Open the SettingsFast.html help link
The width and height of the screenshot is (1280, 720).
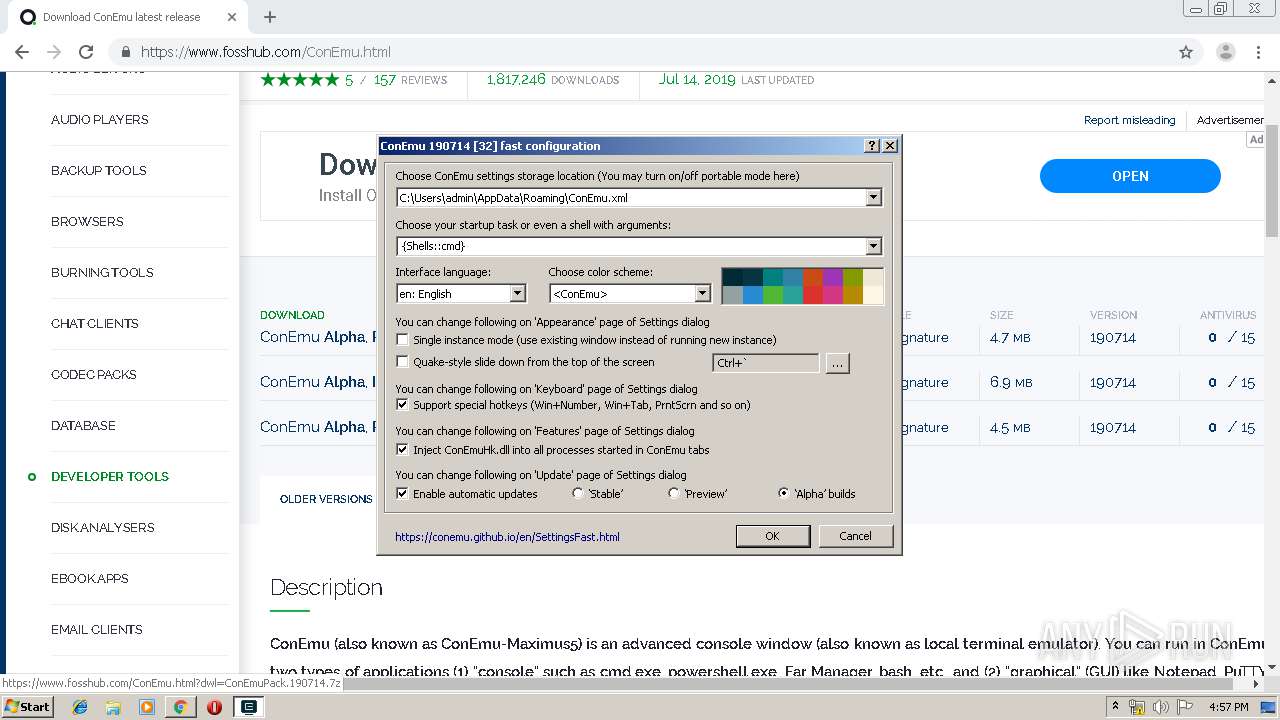click(x=507, y=537)
